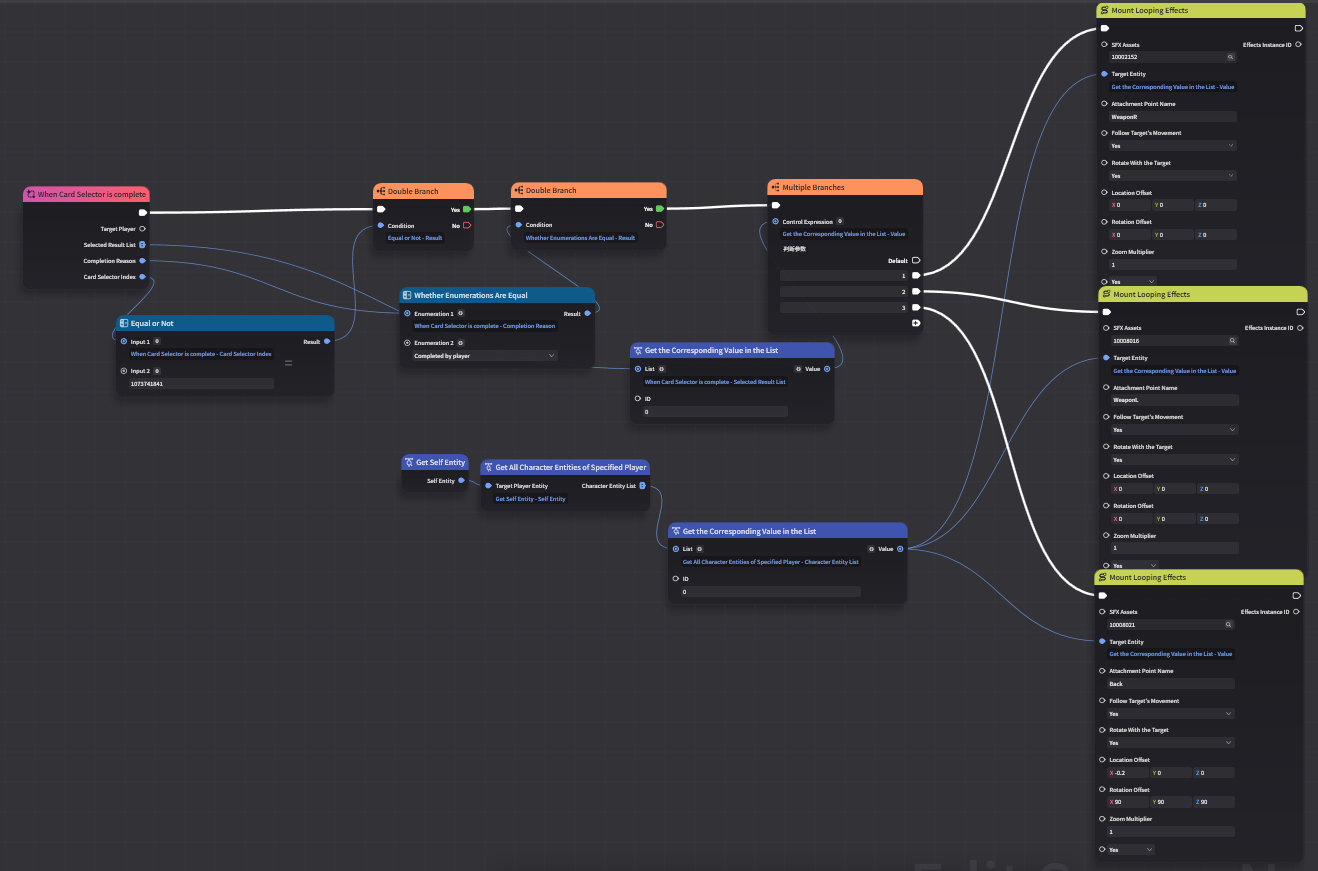Click the WeaponR attachment point name field
This screenshot has height=871, width=1318.
click(1173, 116)
